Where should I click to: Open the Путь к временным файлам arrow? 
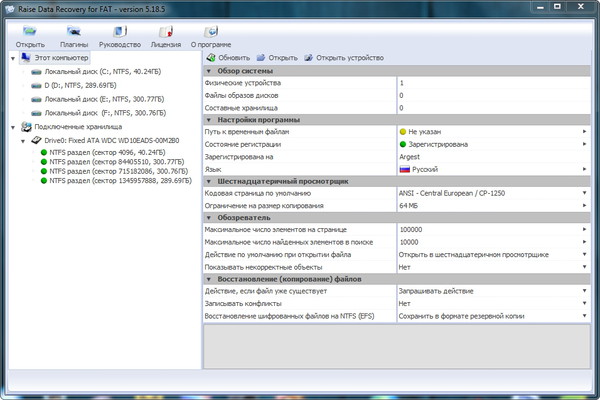[584, 132]
